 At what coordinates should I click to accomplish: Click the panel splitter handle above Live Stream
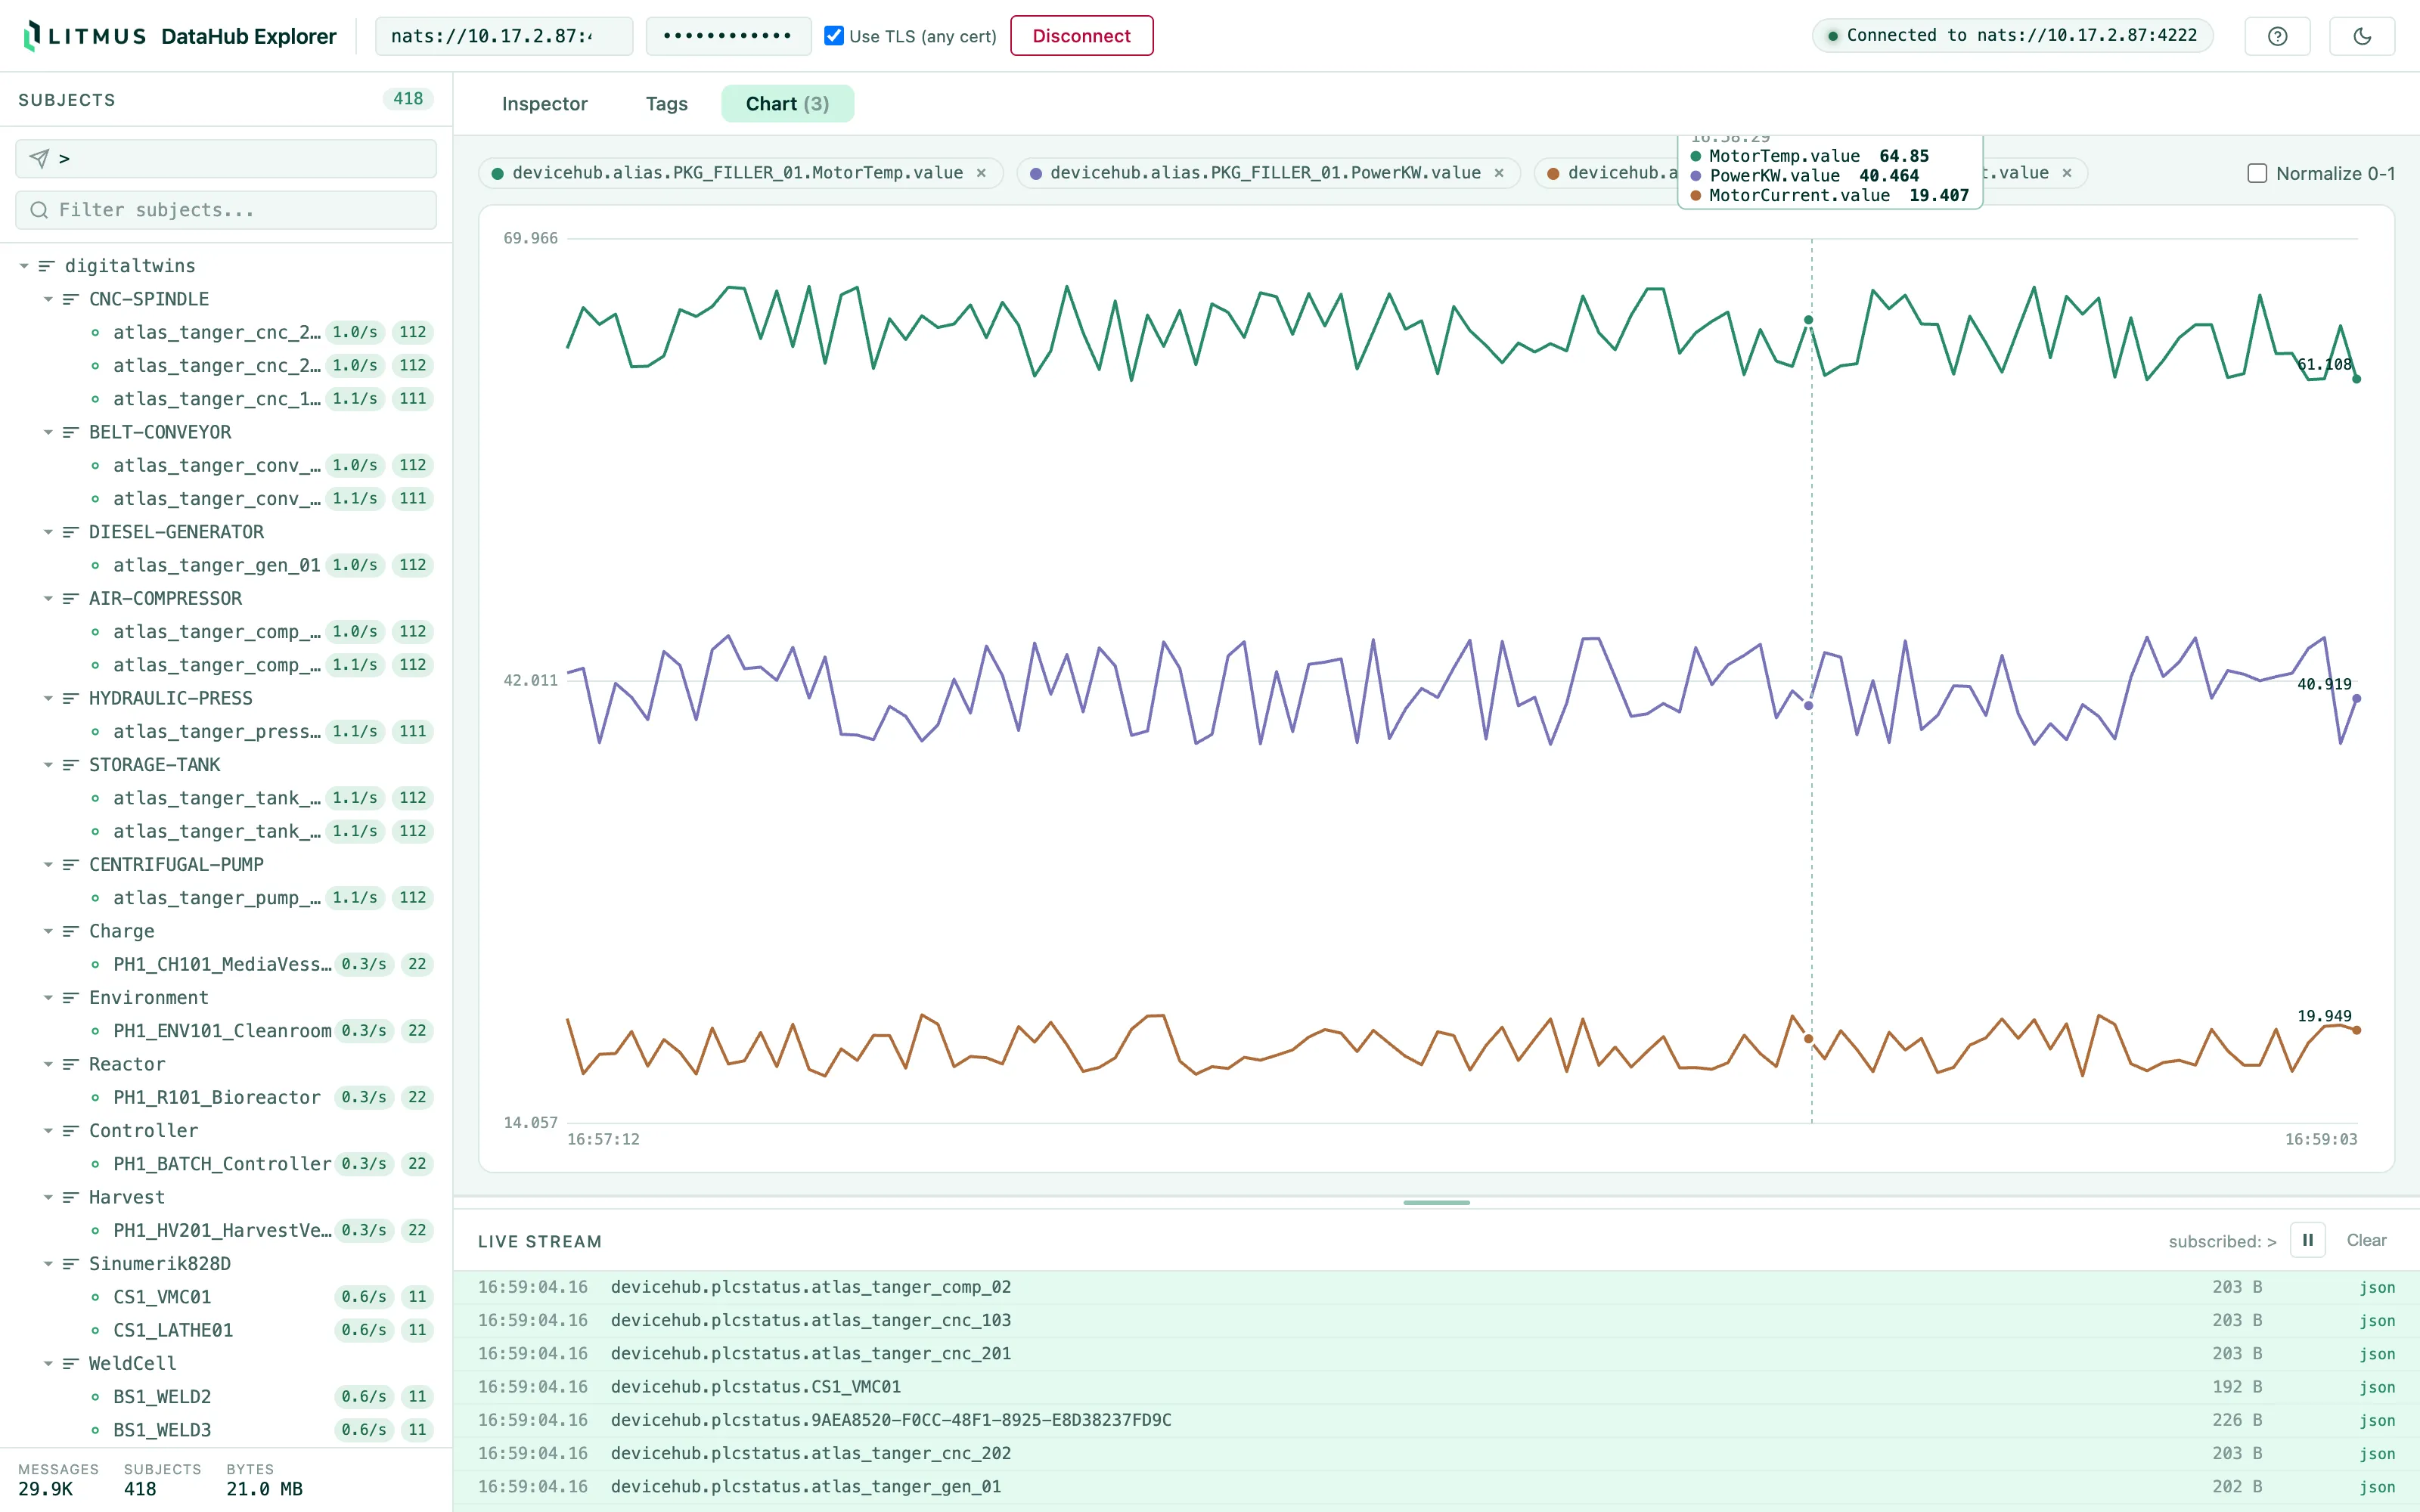1436,1202
